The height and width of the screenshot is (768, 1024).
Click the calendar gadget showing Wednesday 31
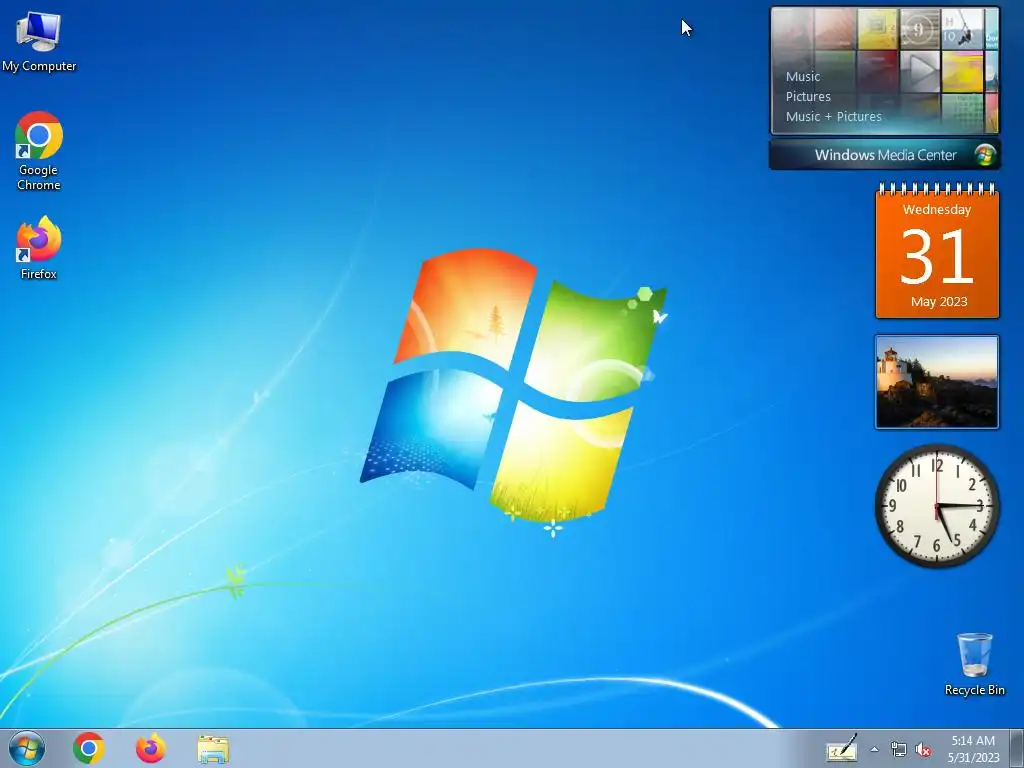(x=937, y=251)
